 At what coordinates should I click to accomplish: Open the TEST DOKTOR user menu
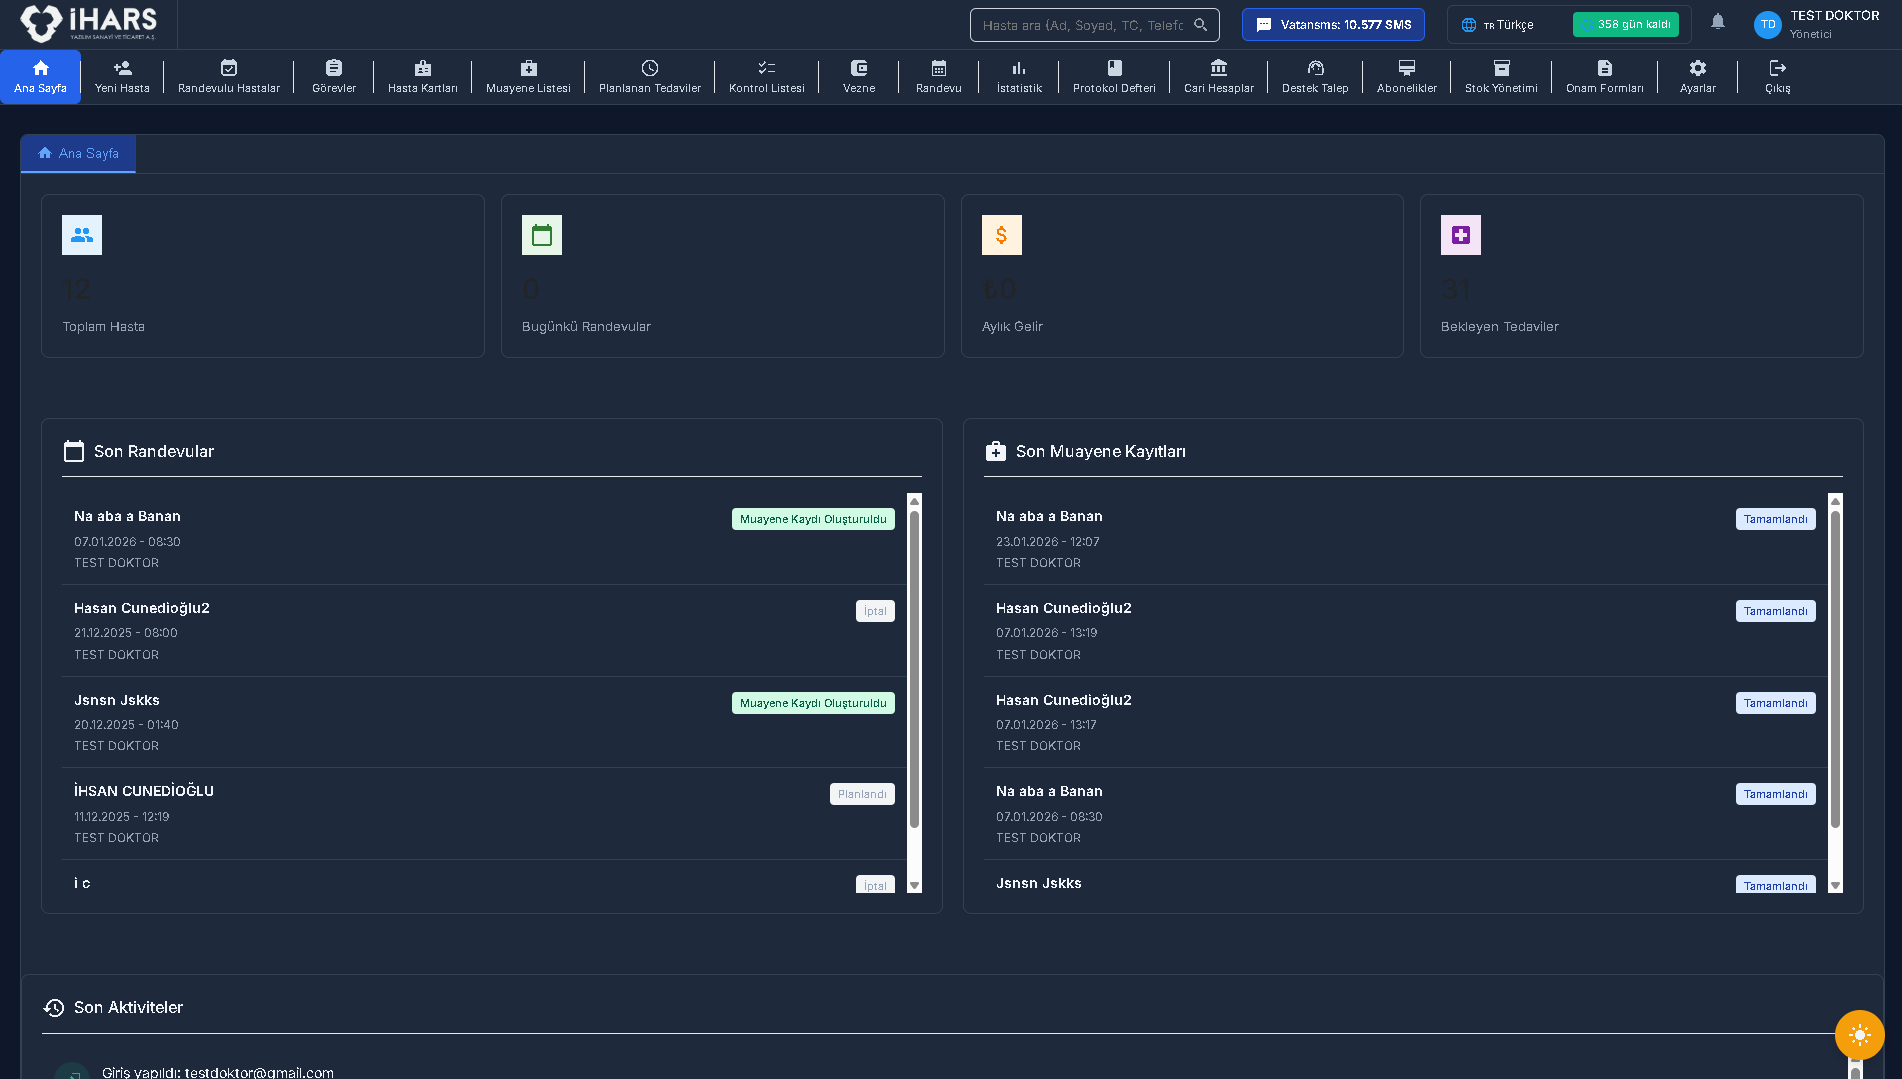click(x=1817, y=24)
